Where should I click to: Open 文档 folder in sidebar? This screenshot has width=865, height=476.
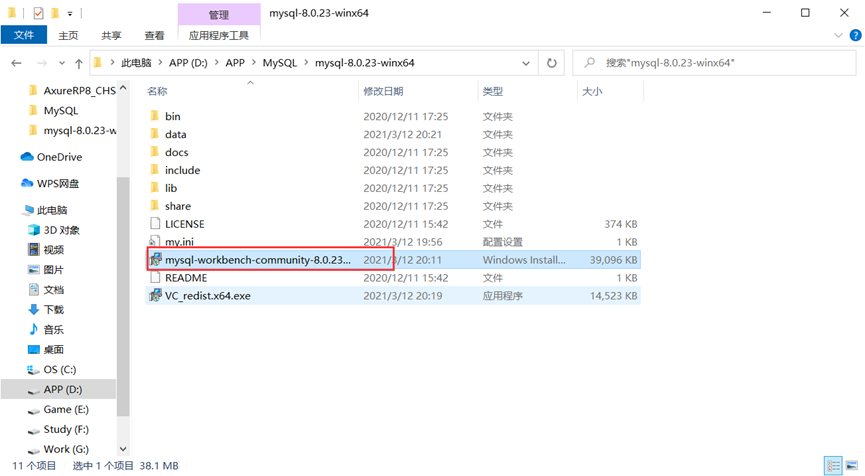(x=46, y=290)
